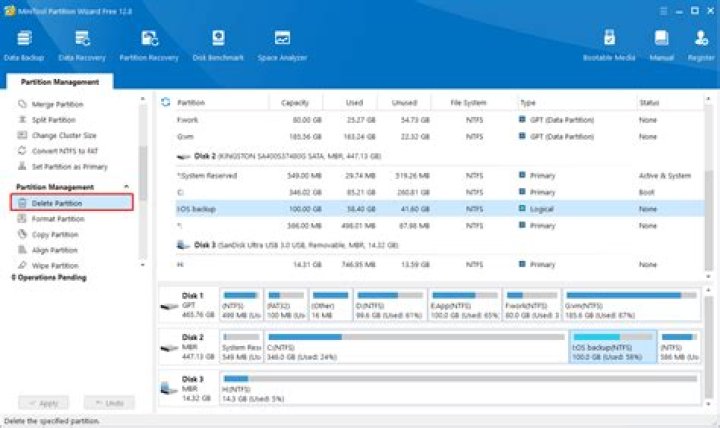Select the I:OS backup(NTFS) block on Disk 2

pyautogui.click(x=613, y=347)
